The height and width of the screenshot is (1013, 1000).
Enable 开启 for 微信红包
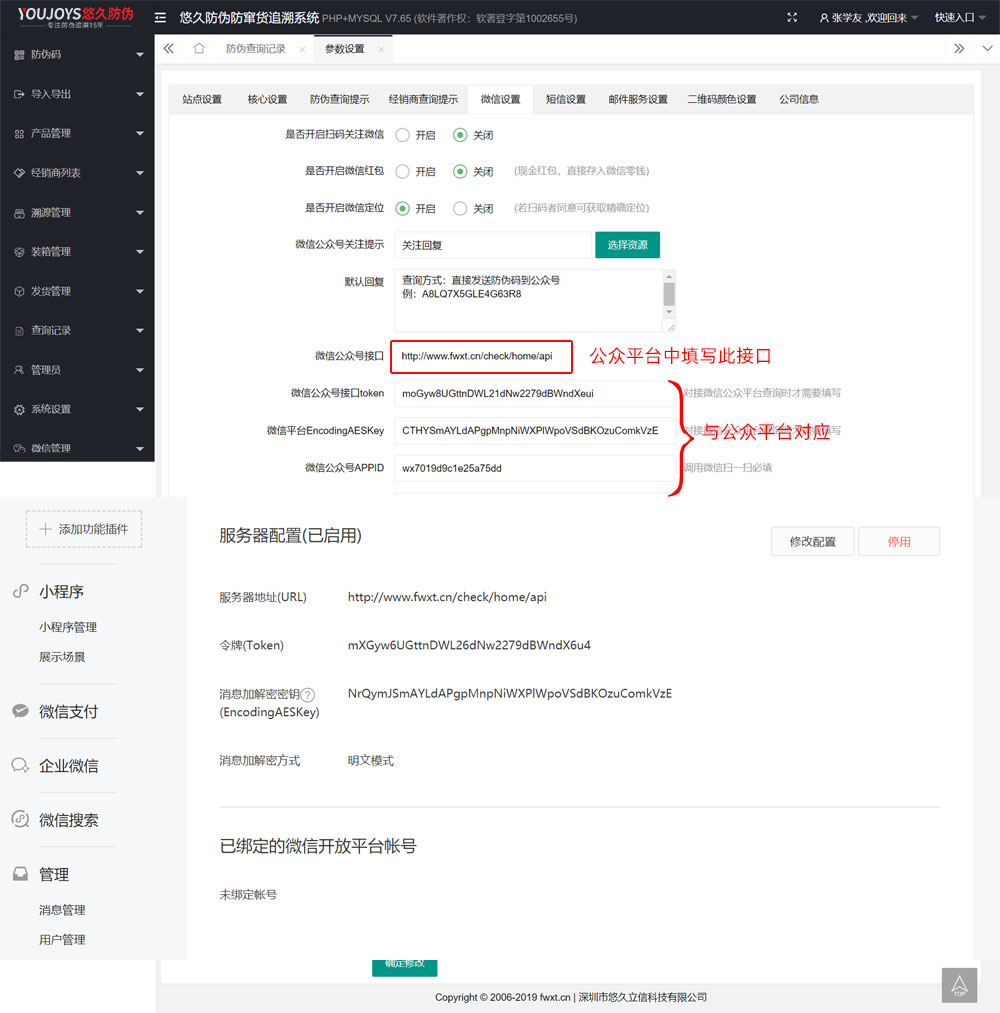tap(400, 171)
